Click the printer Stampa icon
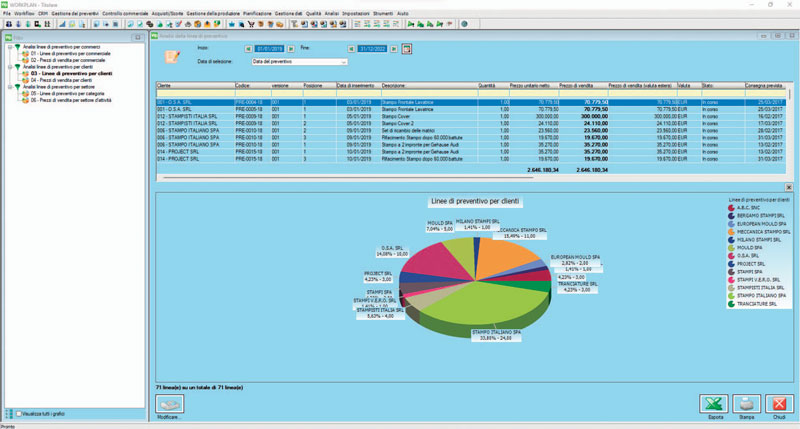Image resolution: width=800 pixels, height=429 pixels. pos(746,403)
